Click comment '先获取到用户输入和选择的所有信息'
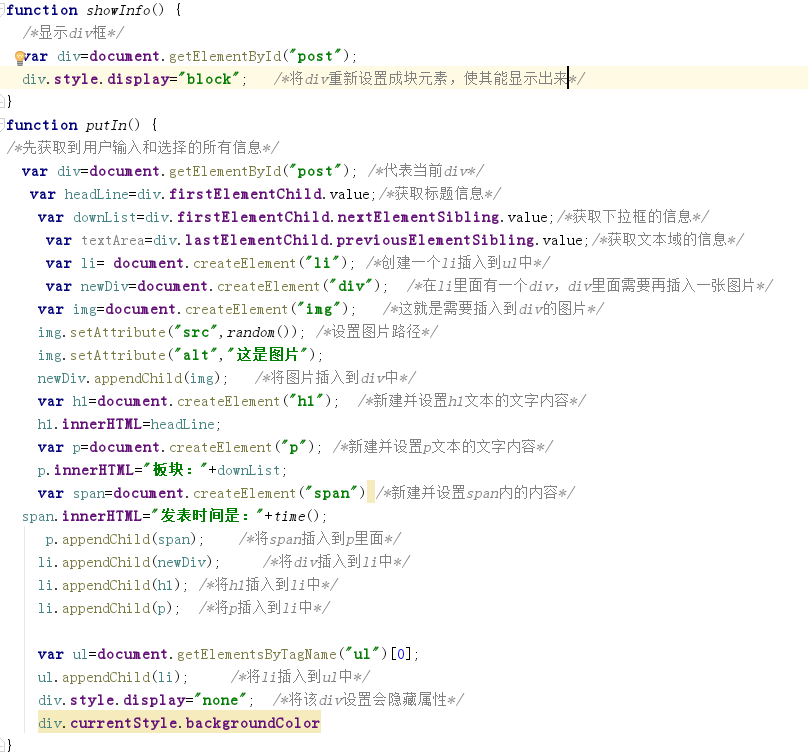808x752 pixels. click(142, 147)
